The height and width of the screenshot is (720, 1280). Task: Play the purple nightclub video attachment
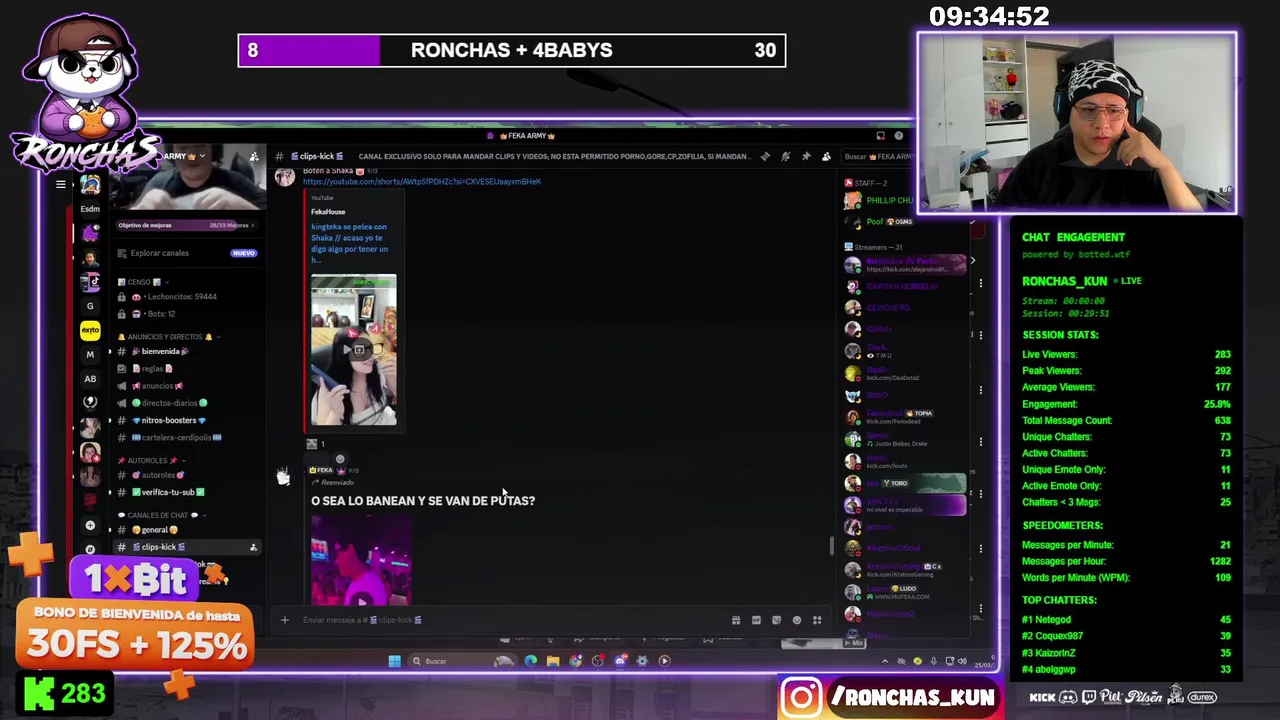pos(361,560)
